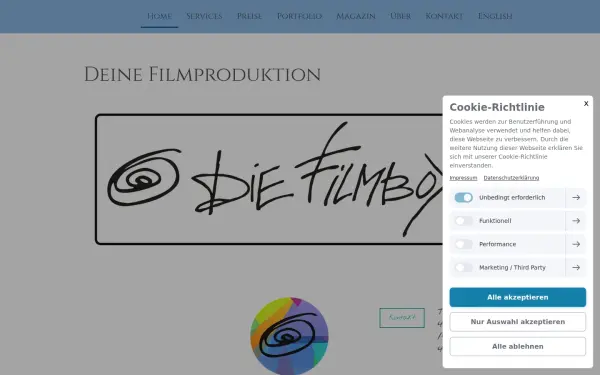Click the green-outlined Kontakt button

pos(402,318)
